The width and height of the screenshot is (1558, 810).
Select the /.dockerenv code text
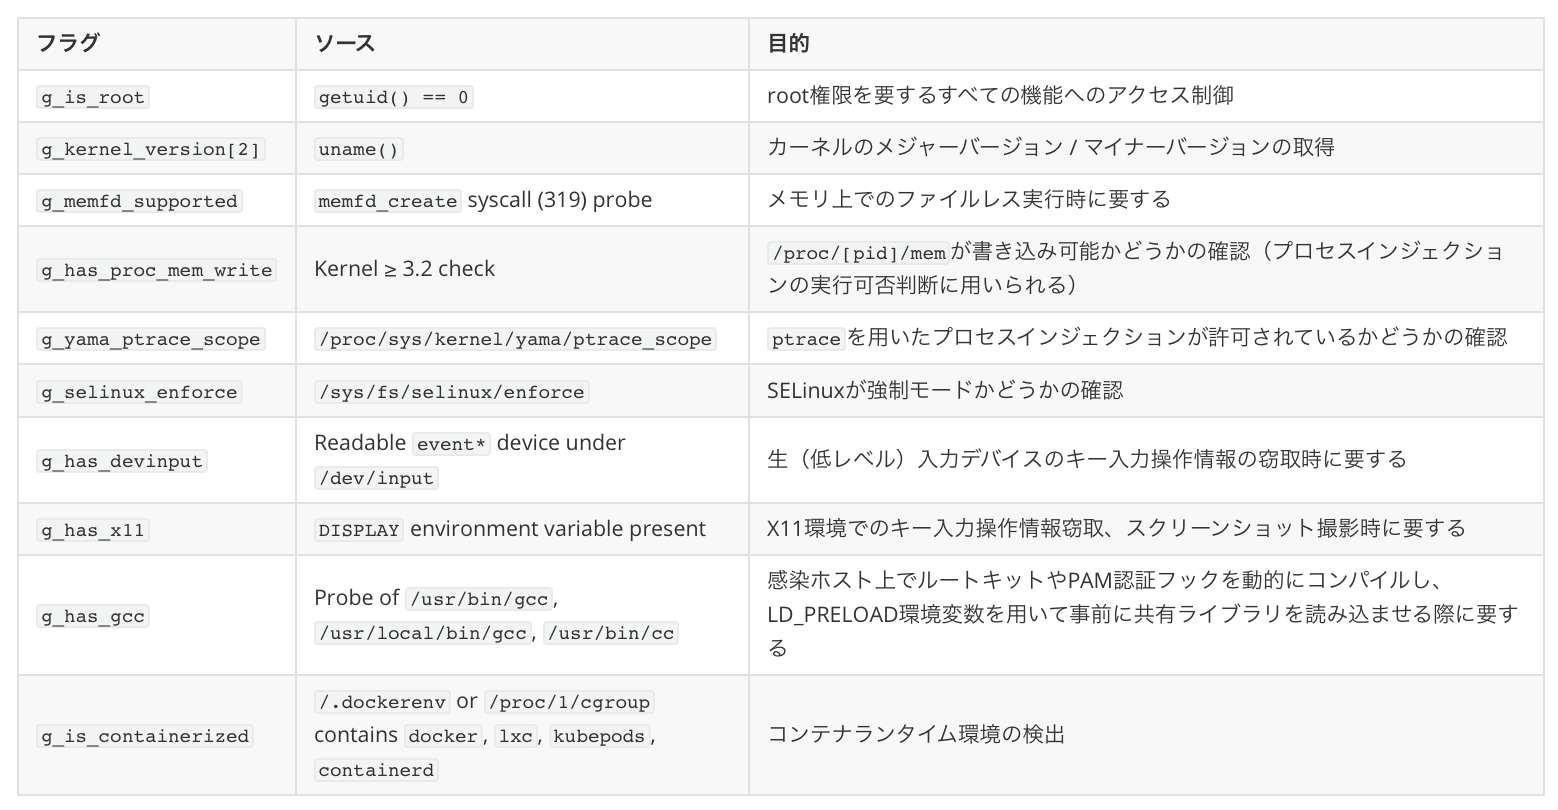click(x=382, y=702)
